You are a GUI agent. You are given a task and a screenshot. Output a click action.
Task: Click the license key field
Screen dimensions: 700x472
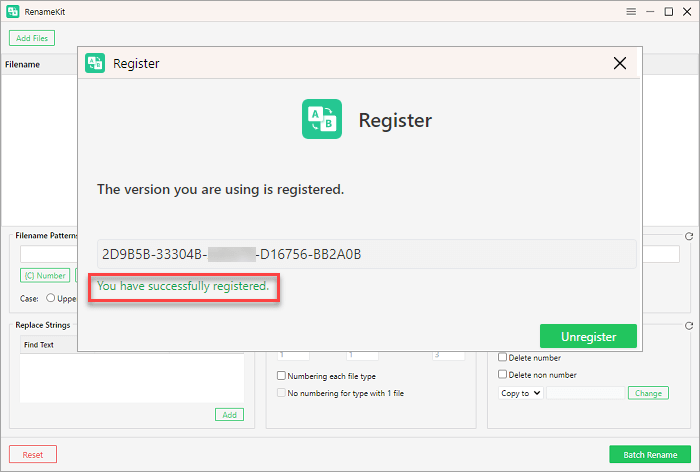(366, 254)
